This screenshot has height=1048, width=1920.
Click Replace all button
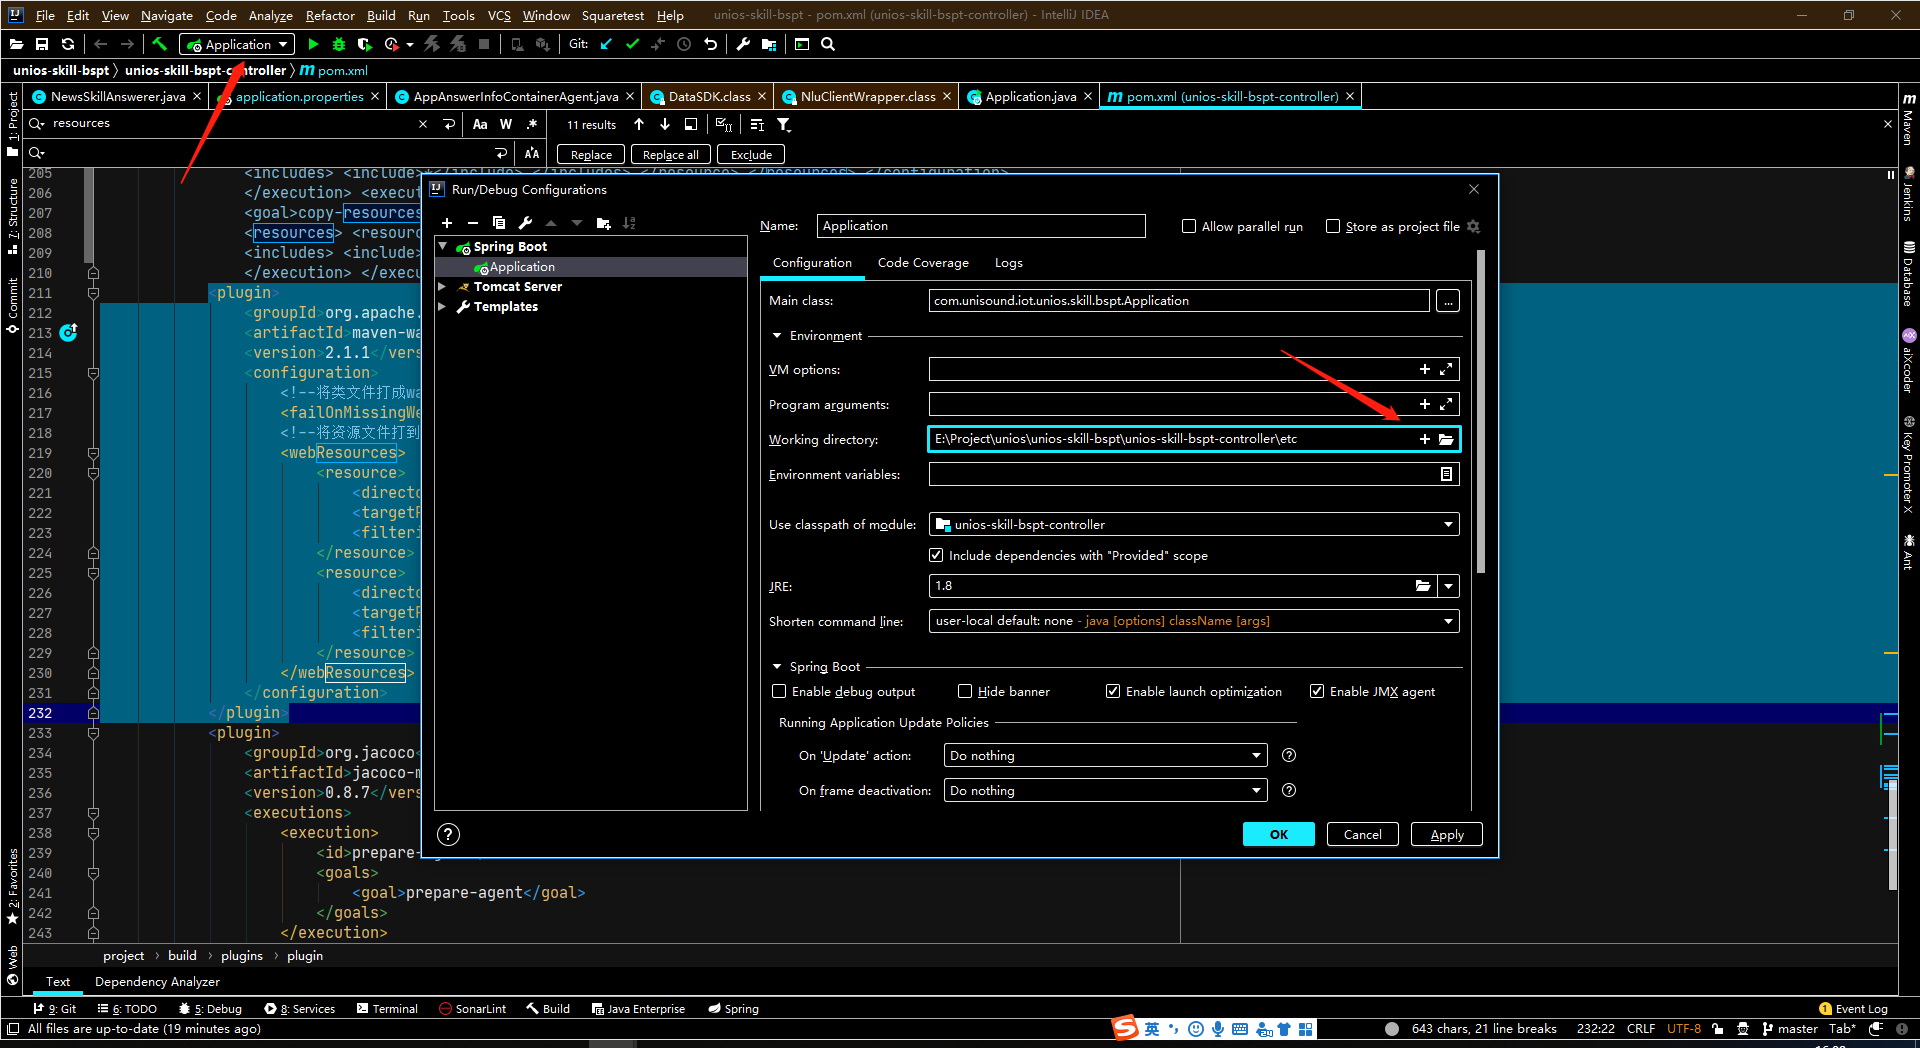point(670,154)
